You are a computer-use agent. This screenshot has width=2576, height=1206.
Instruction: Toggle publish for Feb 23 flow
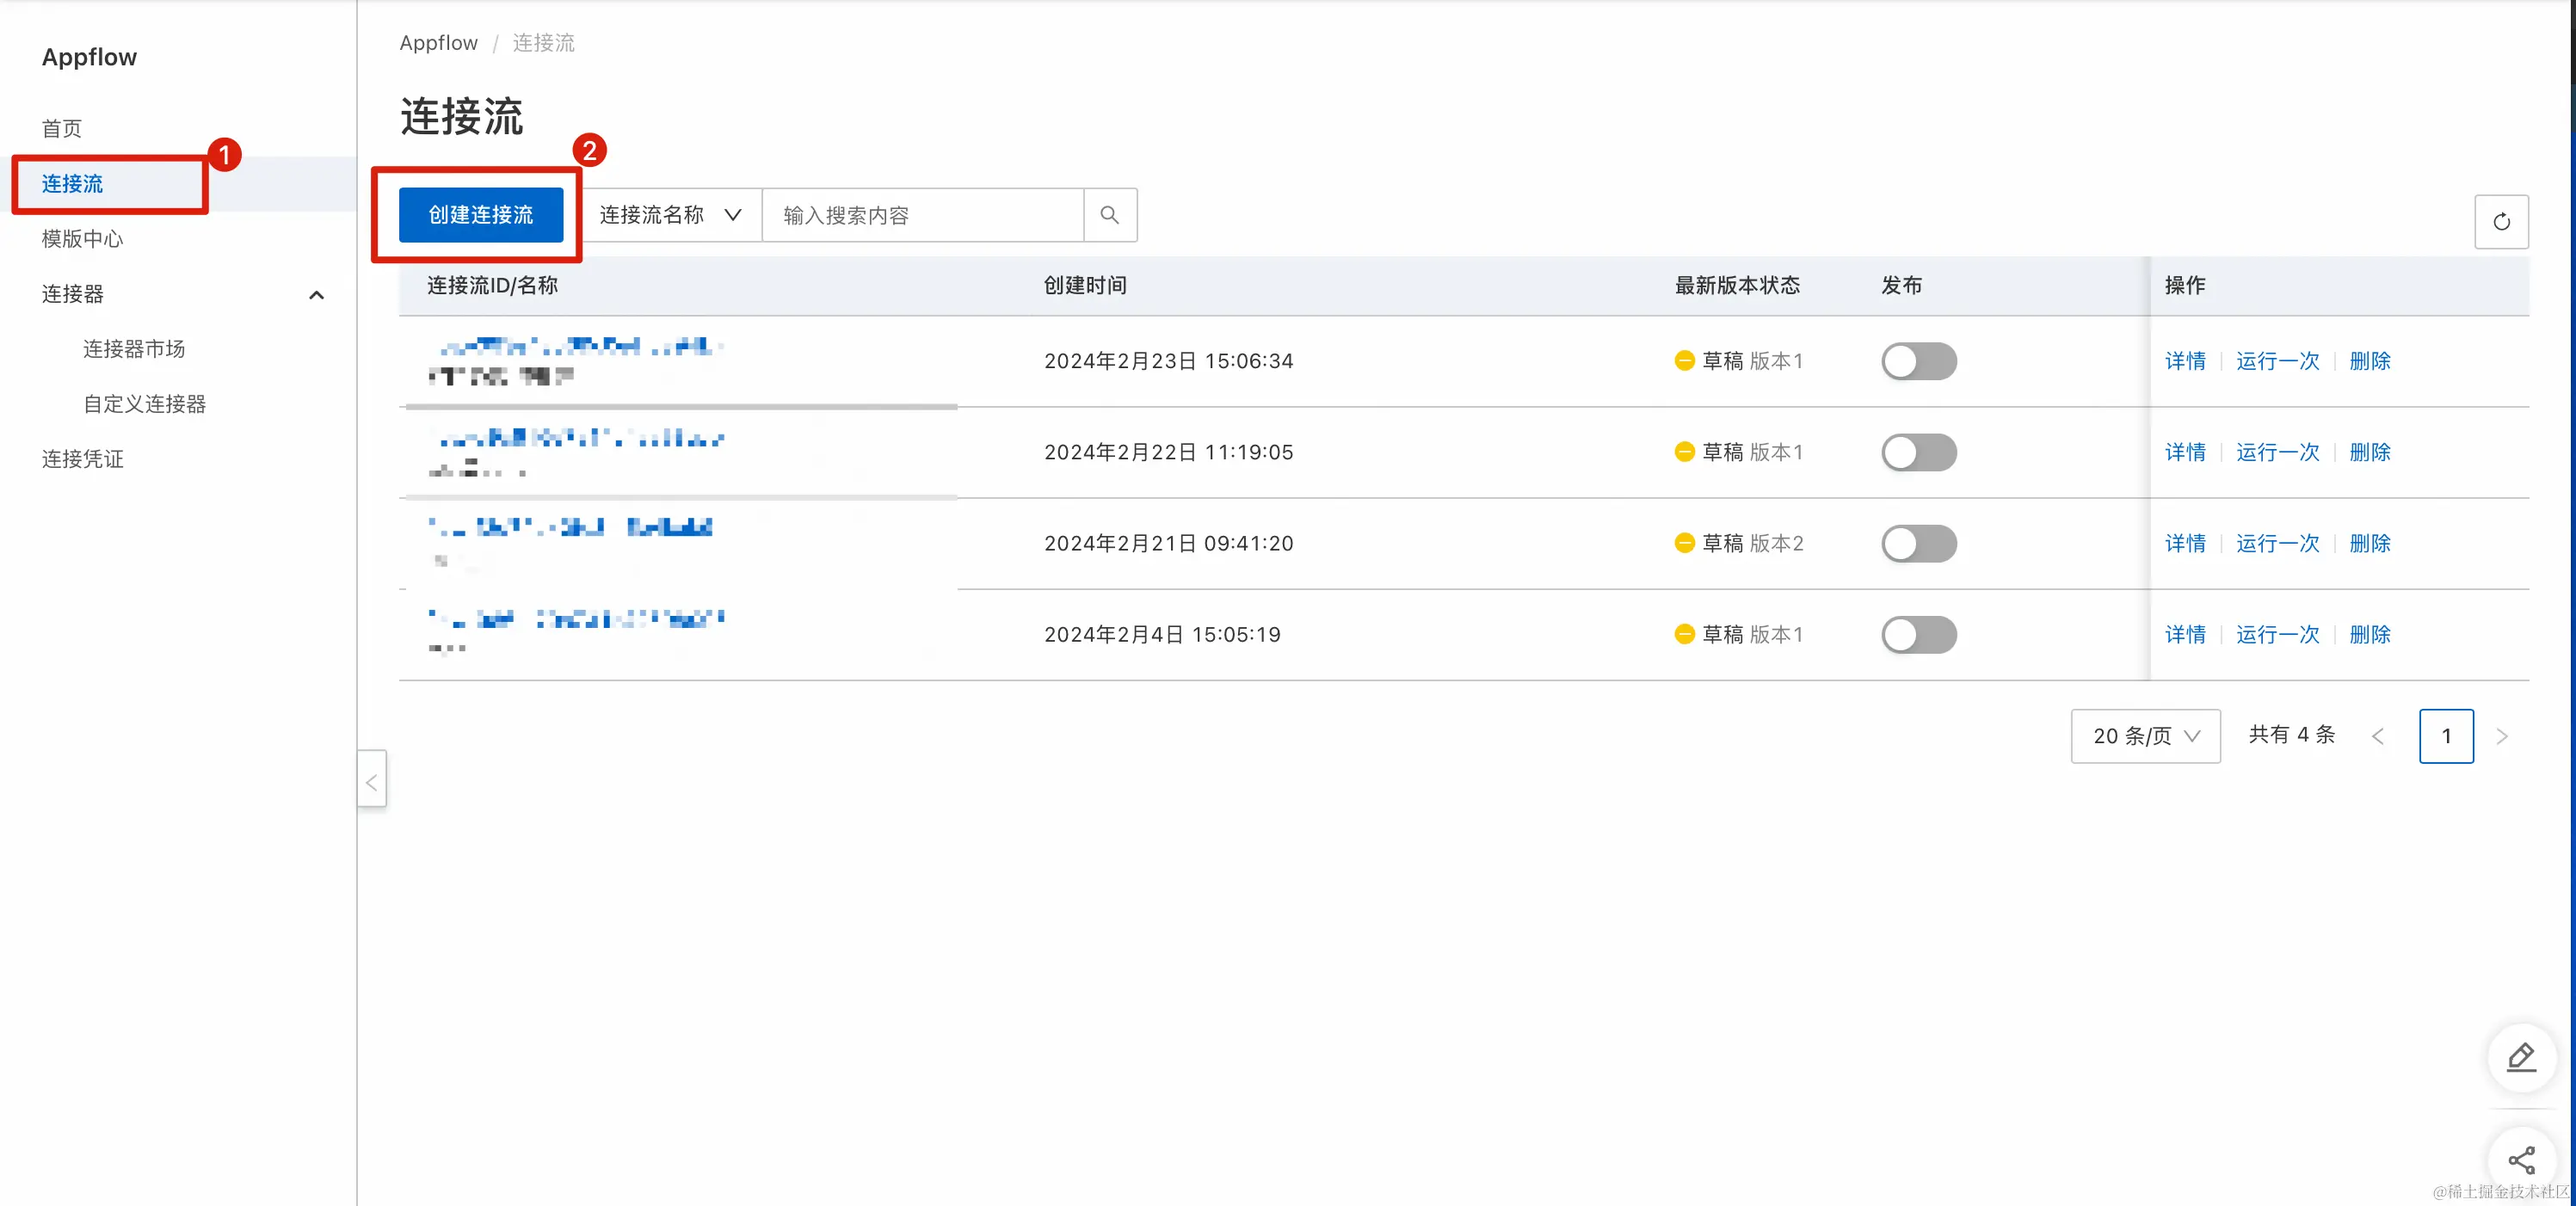pos(1918,361)
